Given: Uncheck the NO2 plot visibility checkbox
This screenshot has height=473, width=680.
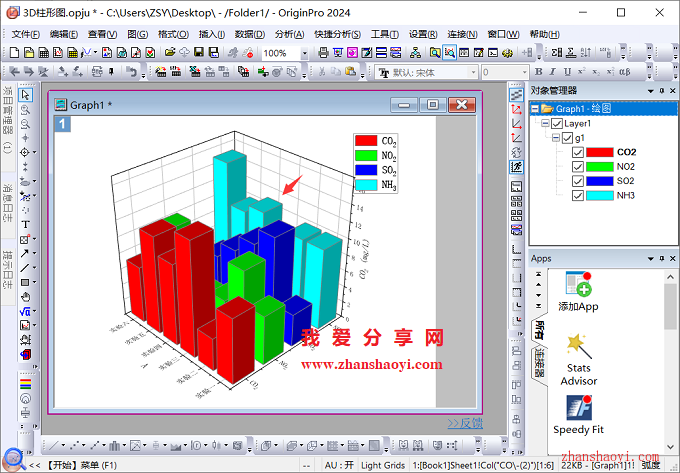Looking at the screenshot, I should 577,166.
